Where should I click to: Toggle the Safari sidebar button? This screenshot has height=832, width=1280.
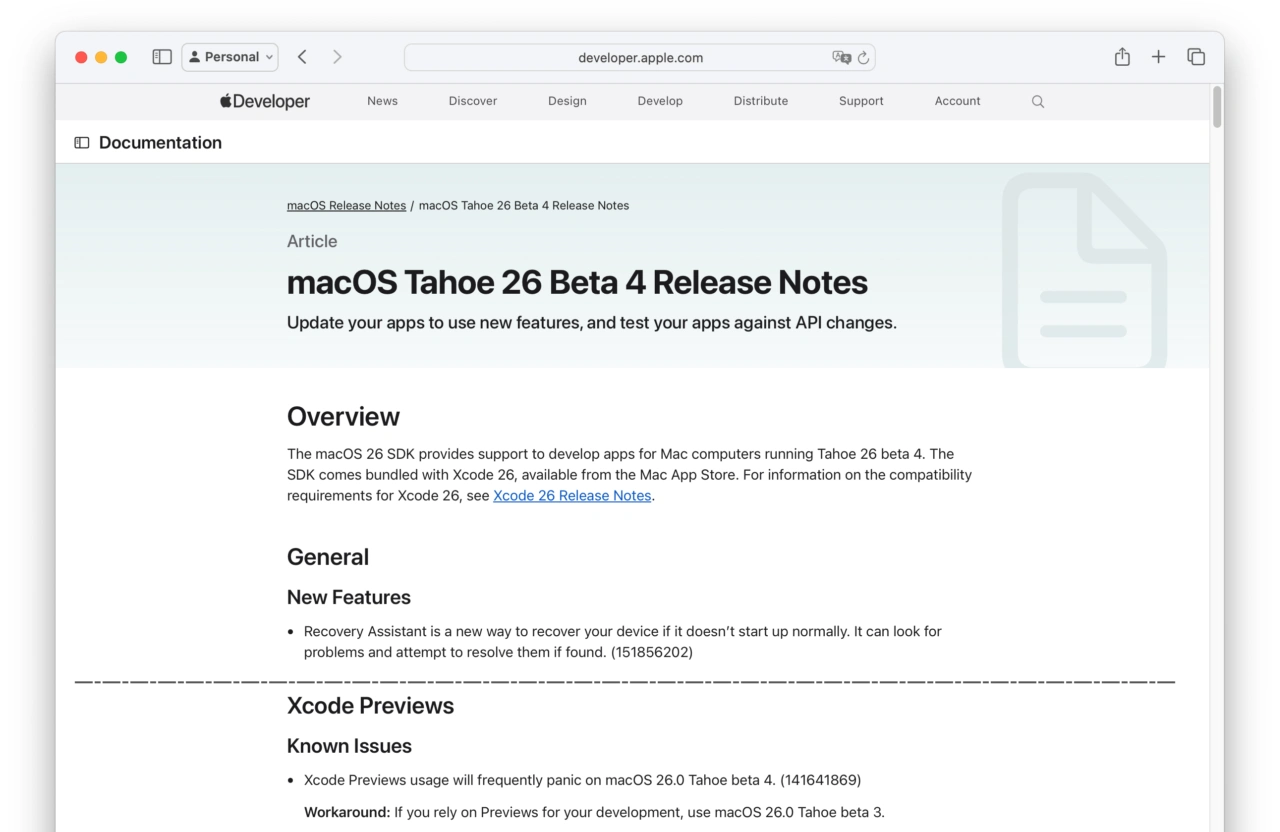click(x=162, y=57)
